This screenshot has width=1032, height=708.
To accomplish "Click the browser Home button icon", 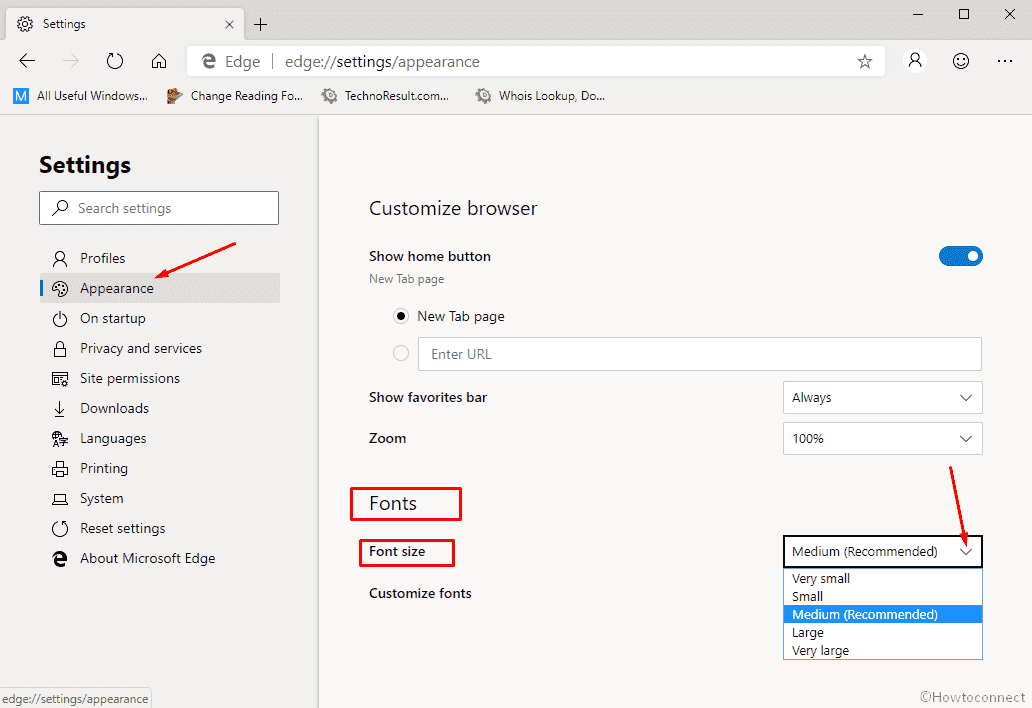I will tap(159, 61).
